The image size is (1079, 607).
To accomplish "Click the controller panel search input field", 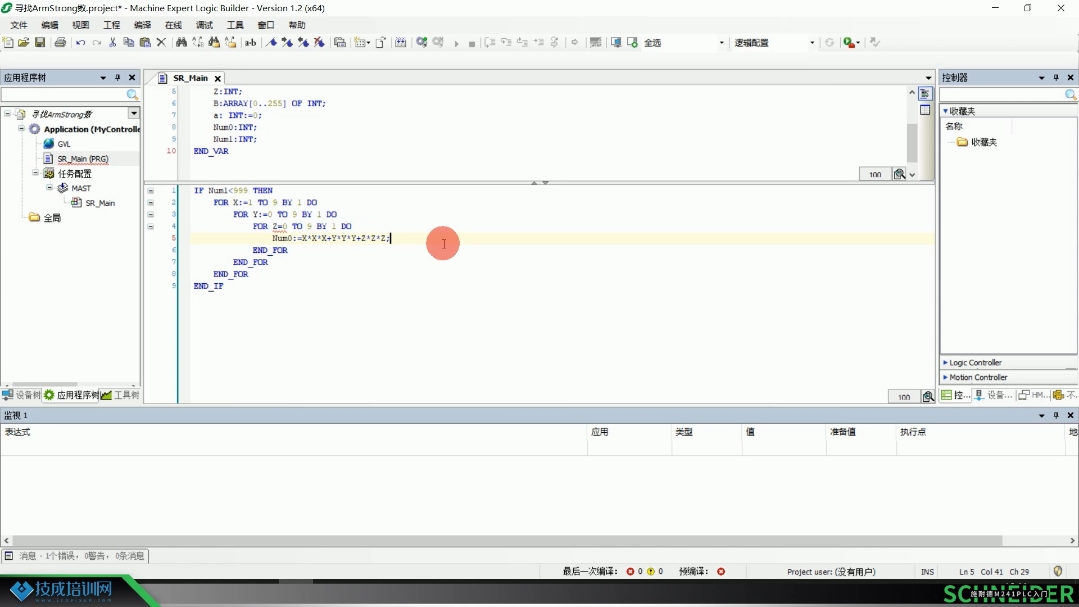I will [x=1003, y=95].
